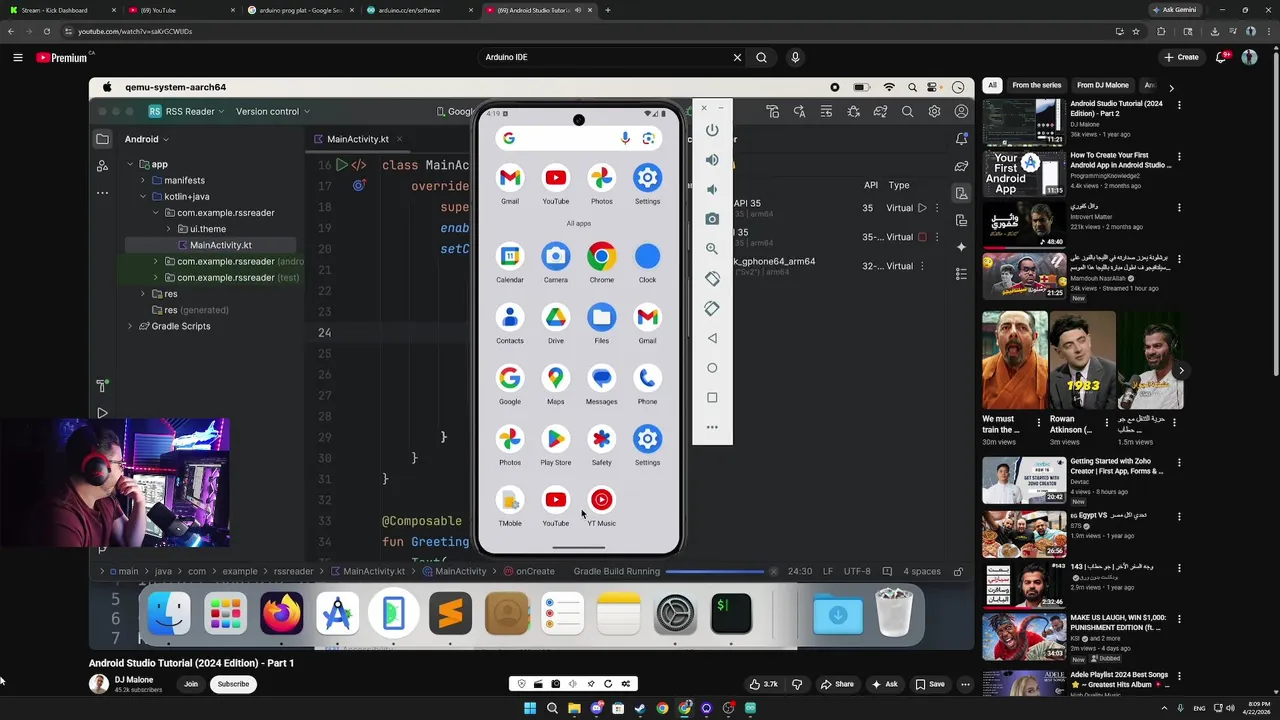Open Sublime Text in the macOS dock
Viewport: 1280px width, 720px height.
450,613
